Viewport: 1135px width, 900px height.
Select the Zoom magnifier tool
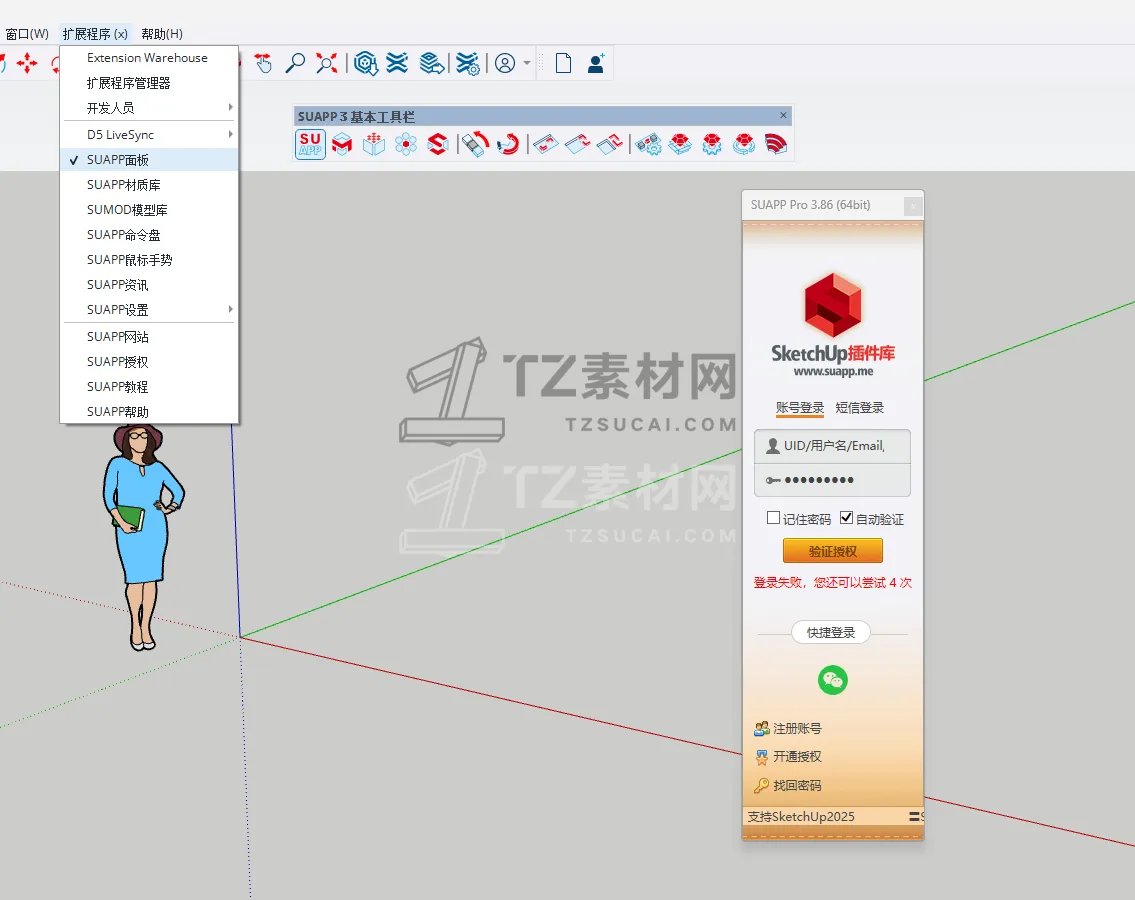295,64
